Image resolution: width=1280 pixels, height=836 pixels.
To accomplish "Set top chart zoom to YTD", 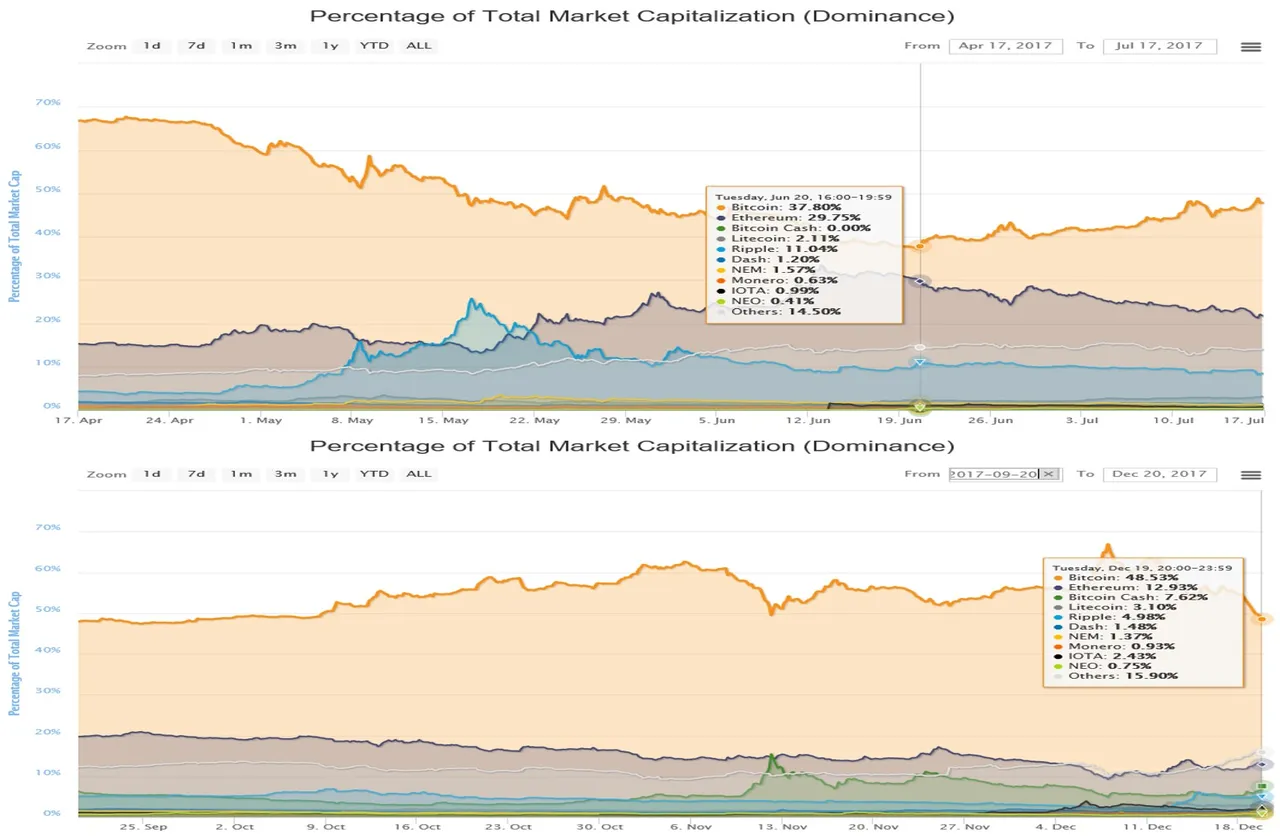I will point(374,46).
